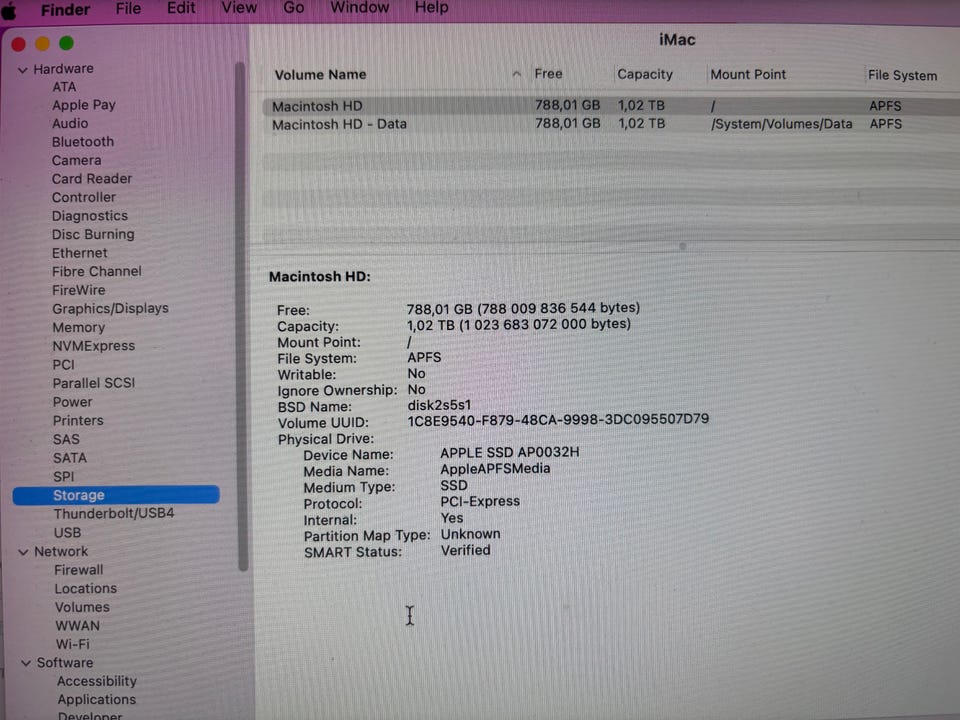Select Wi-Fi under Network
Image resolution: width=960 pixels, height=720 pixels.
[x=73, y=644]
